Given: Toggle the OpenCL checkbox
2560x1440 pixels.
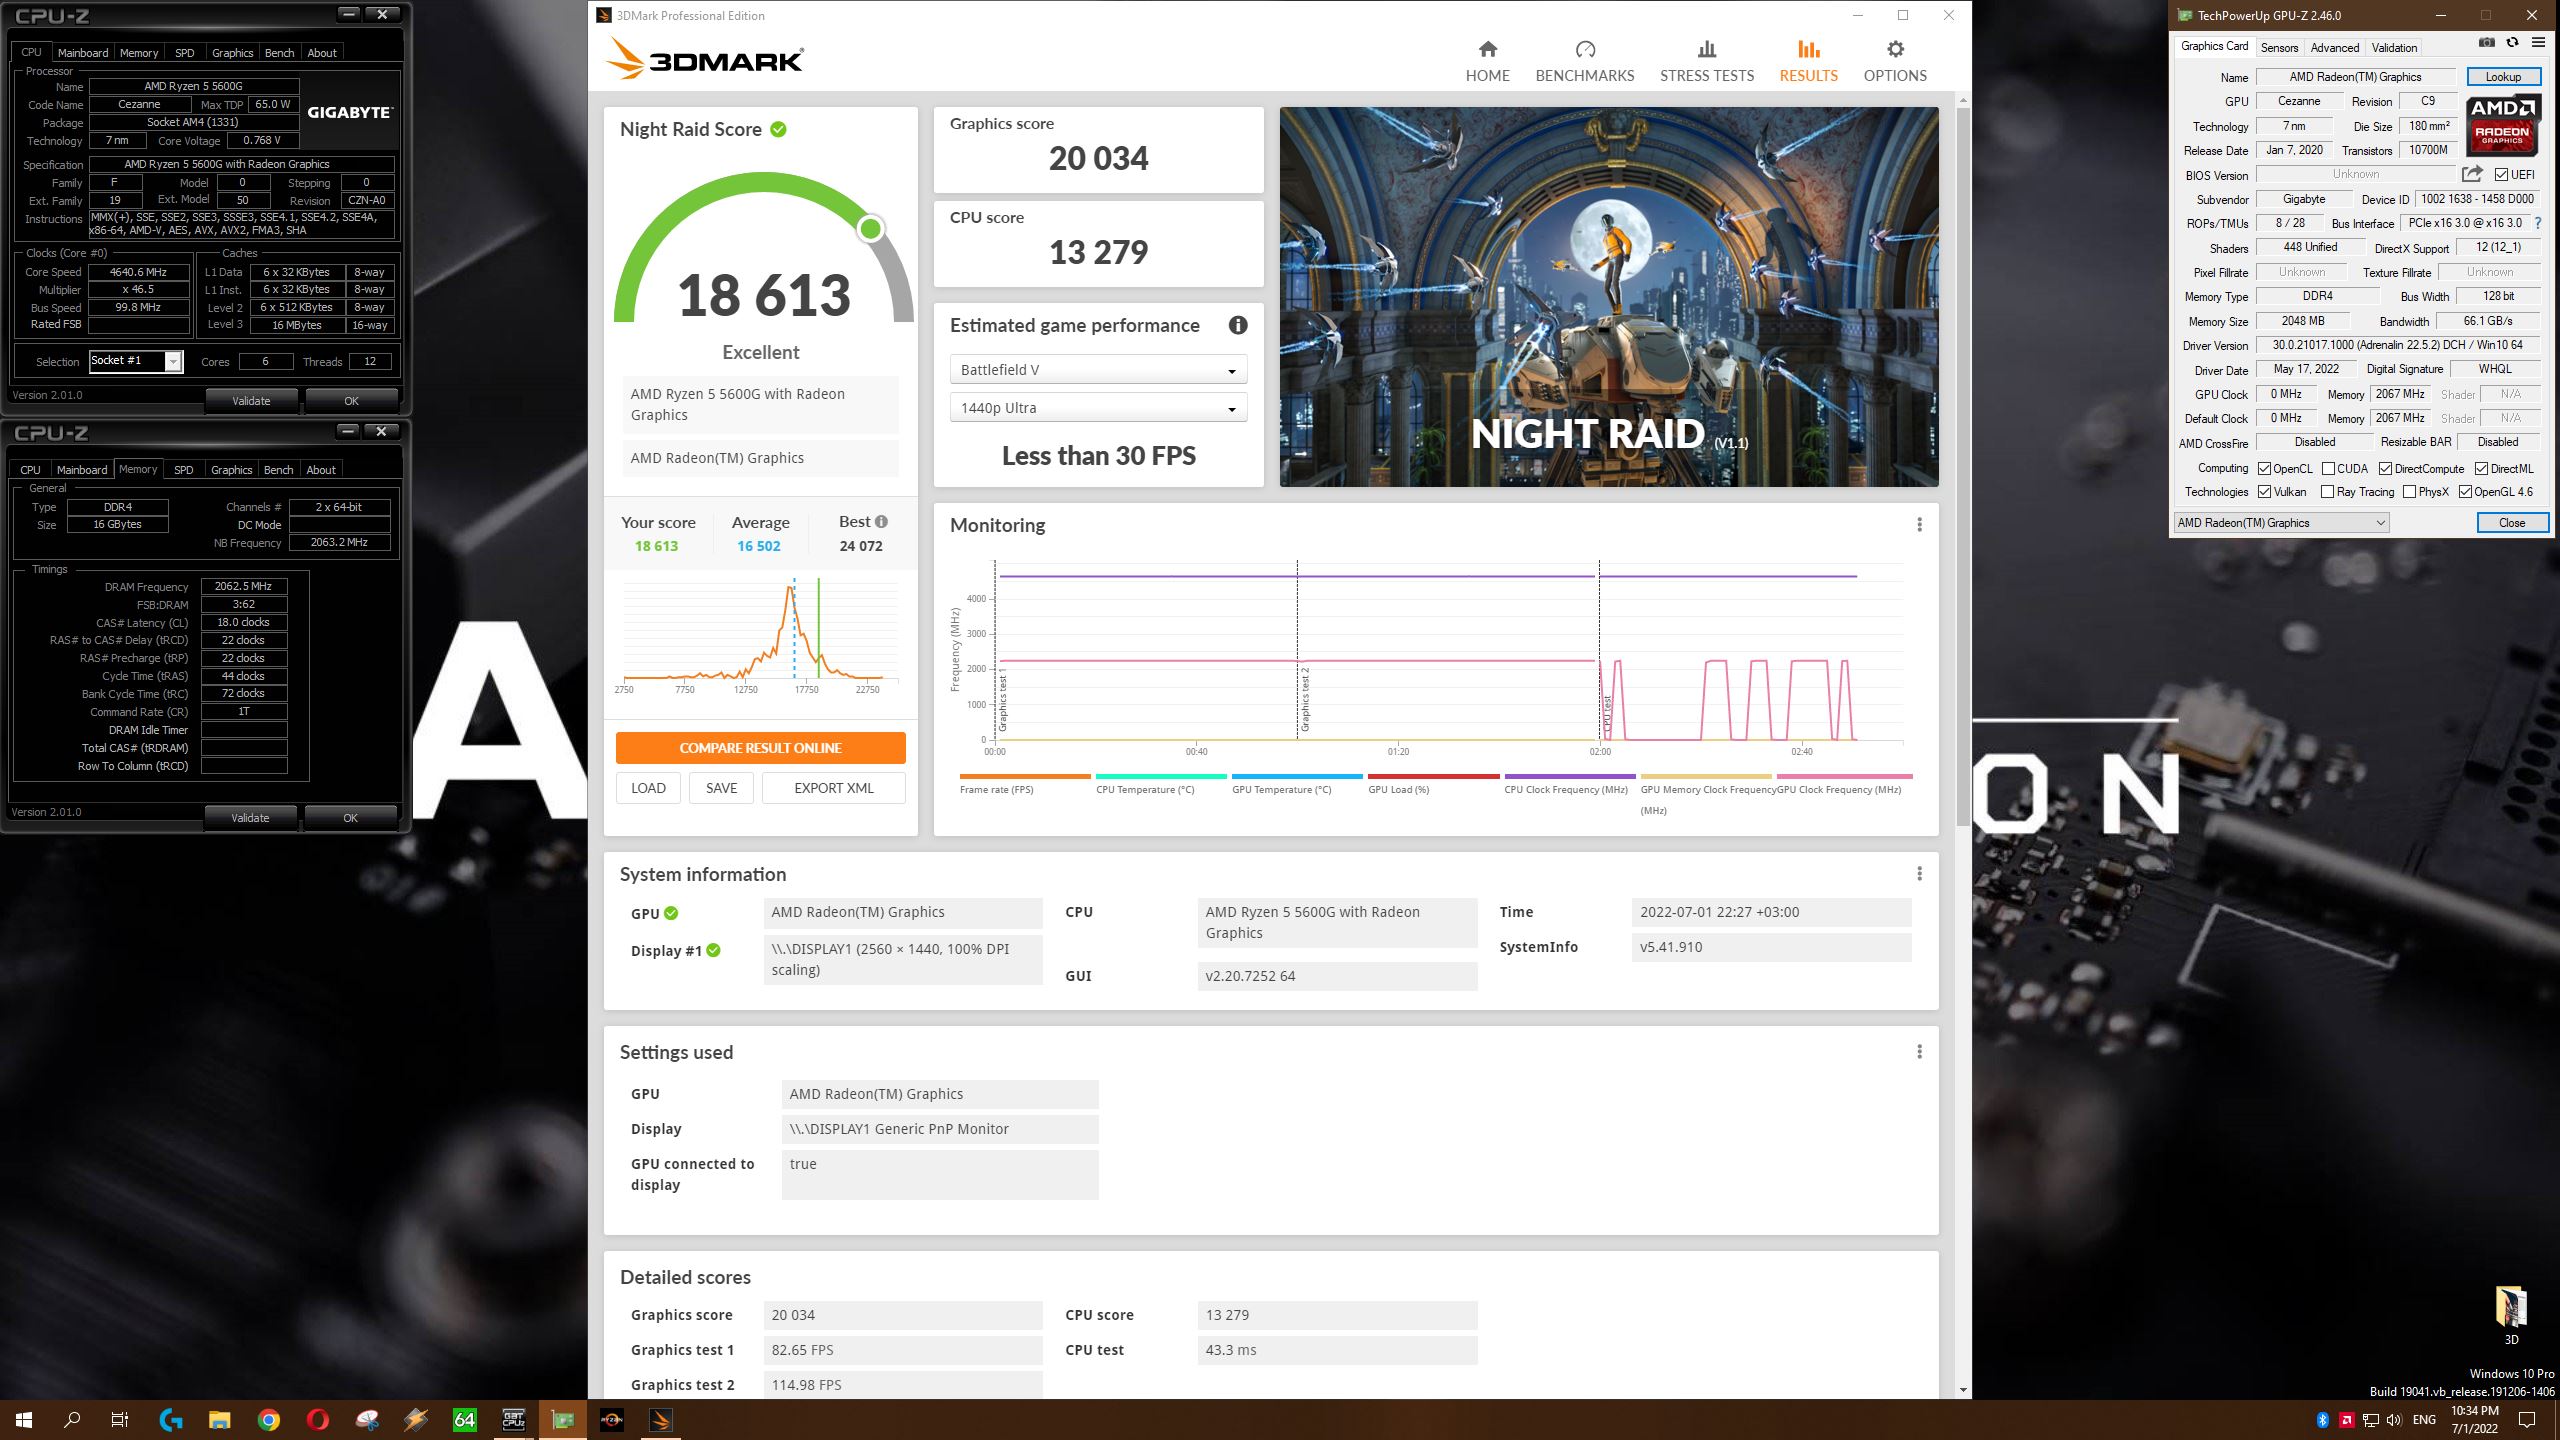Looking at the screenshot, I should click(x=2264, y=469).
